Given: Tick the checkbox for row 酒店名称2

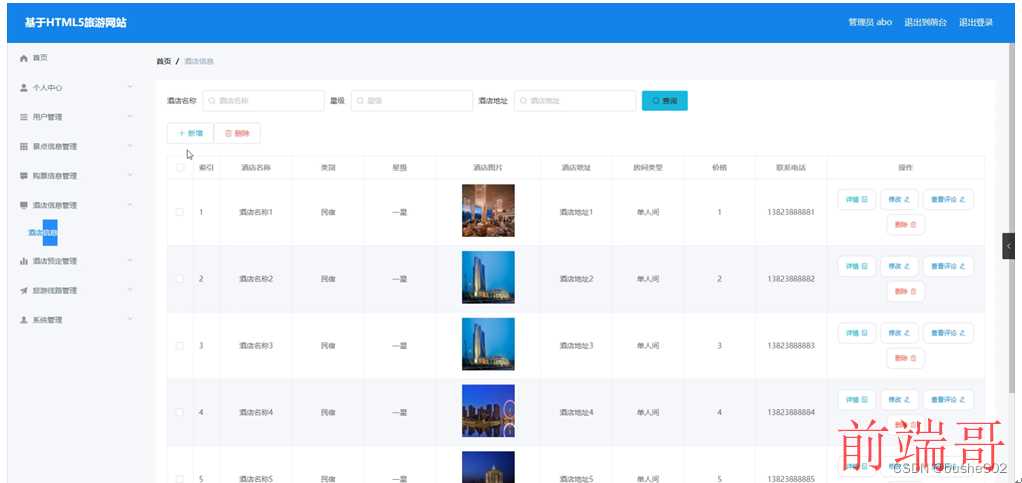Looking at the screenshot, I should tap(180, 278).
